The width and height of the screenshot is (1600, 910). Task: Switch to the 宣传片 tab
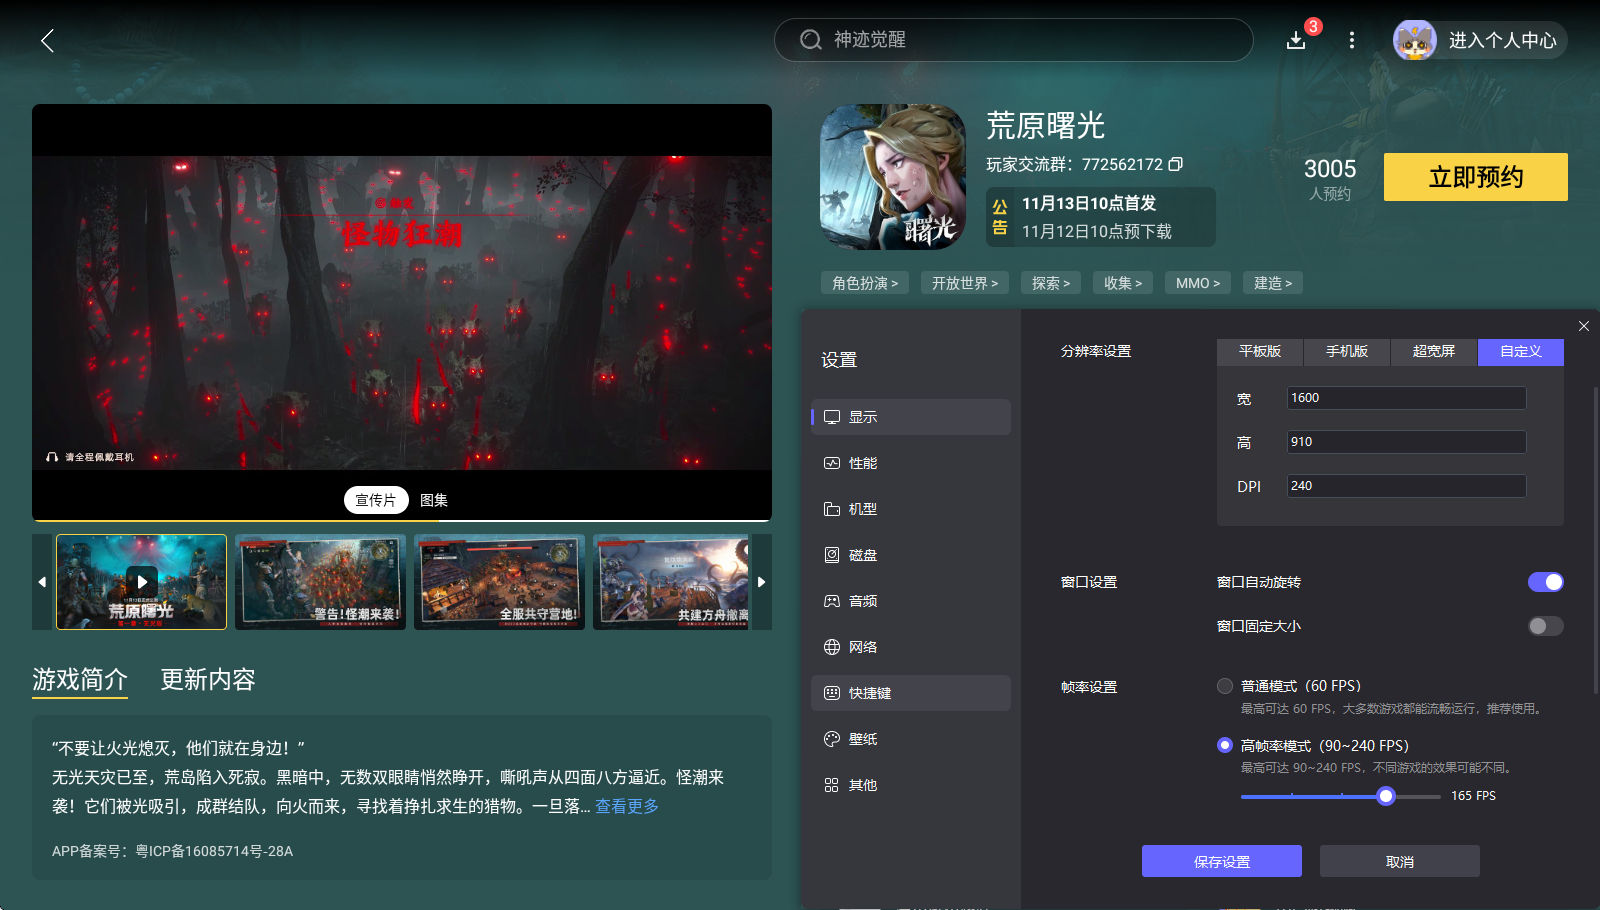click(376, 500)
